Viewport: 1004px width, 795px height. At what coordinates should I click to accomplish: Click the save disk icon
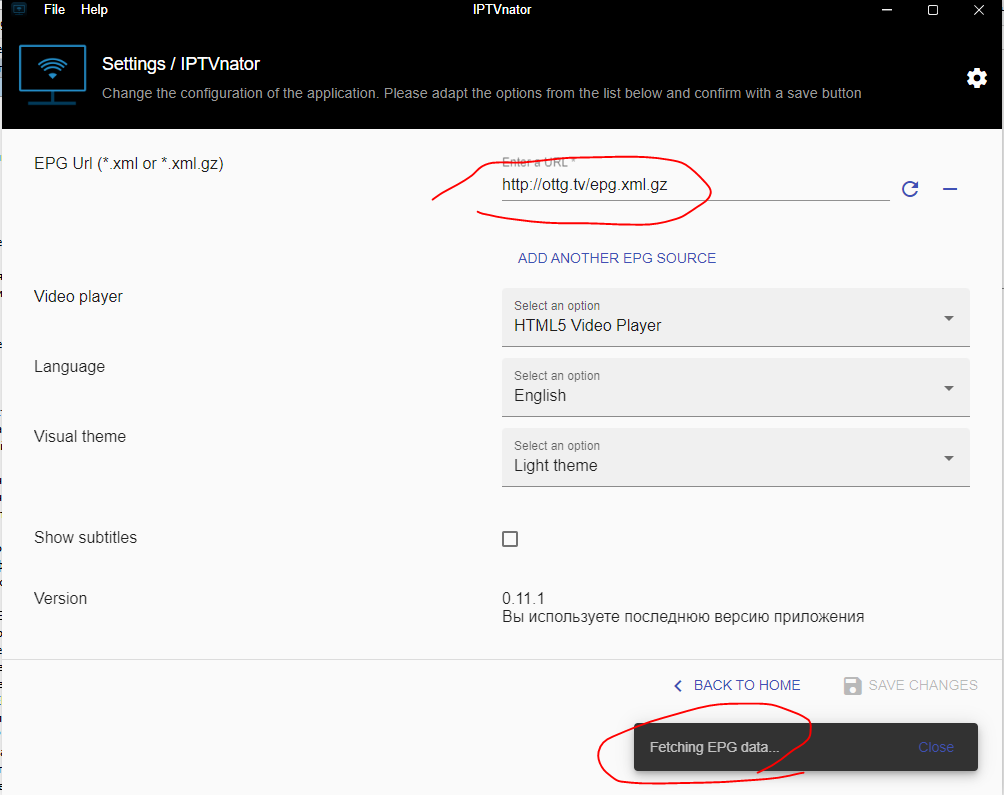[852, 686]
